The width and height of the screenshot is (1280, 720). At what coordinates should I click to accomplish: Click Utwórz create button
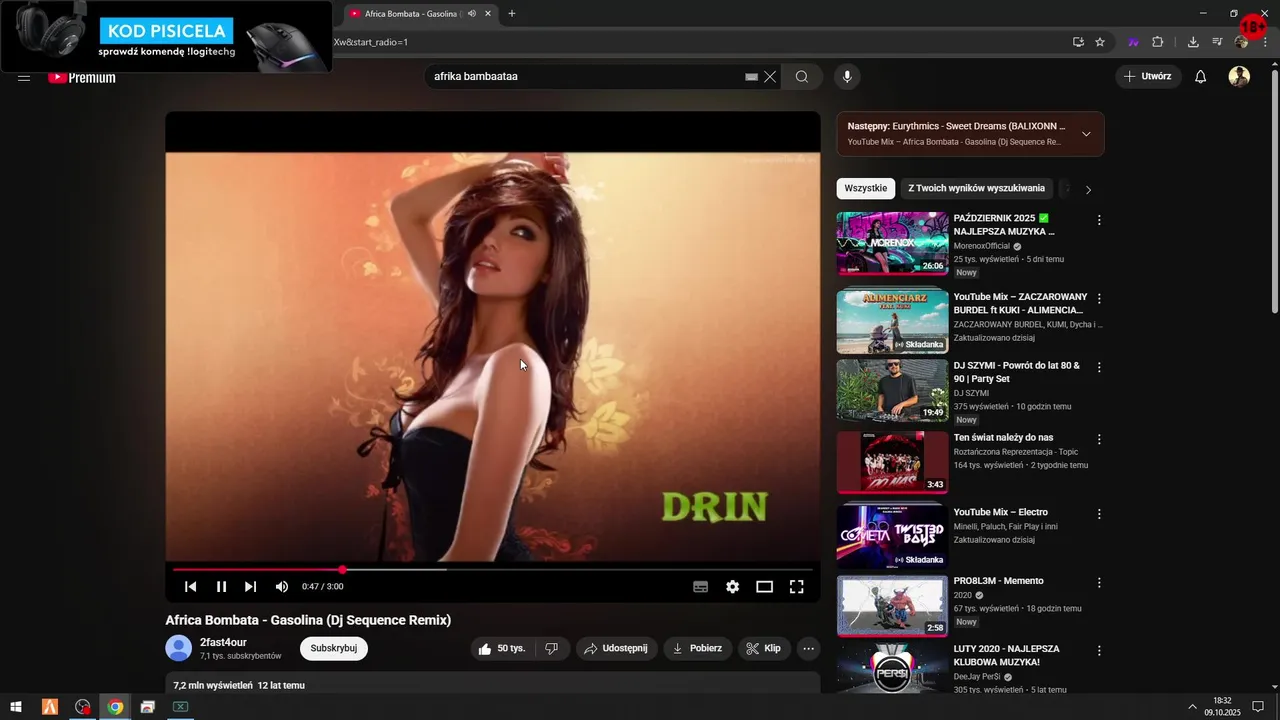click(1148, 77)
